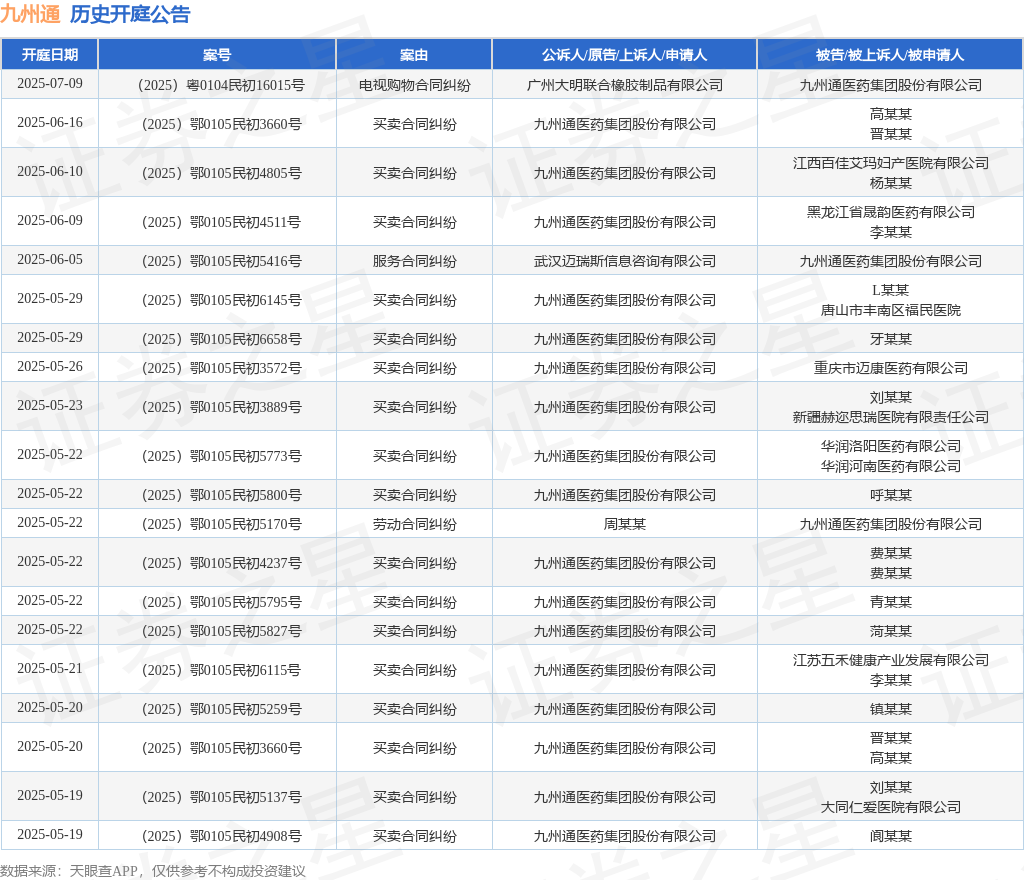Screen dimensions: 1024x880
Task: Select the "电视购物合同纠纷" cell
Action: [x=415, y=85]
